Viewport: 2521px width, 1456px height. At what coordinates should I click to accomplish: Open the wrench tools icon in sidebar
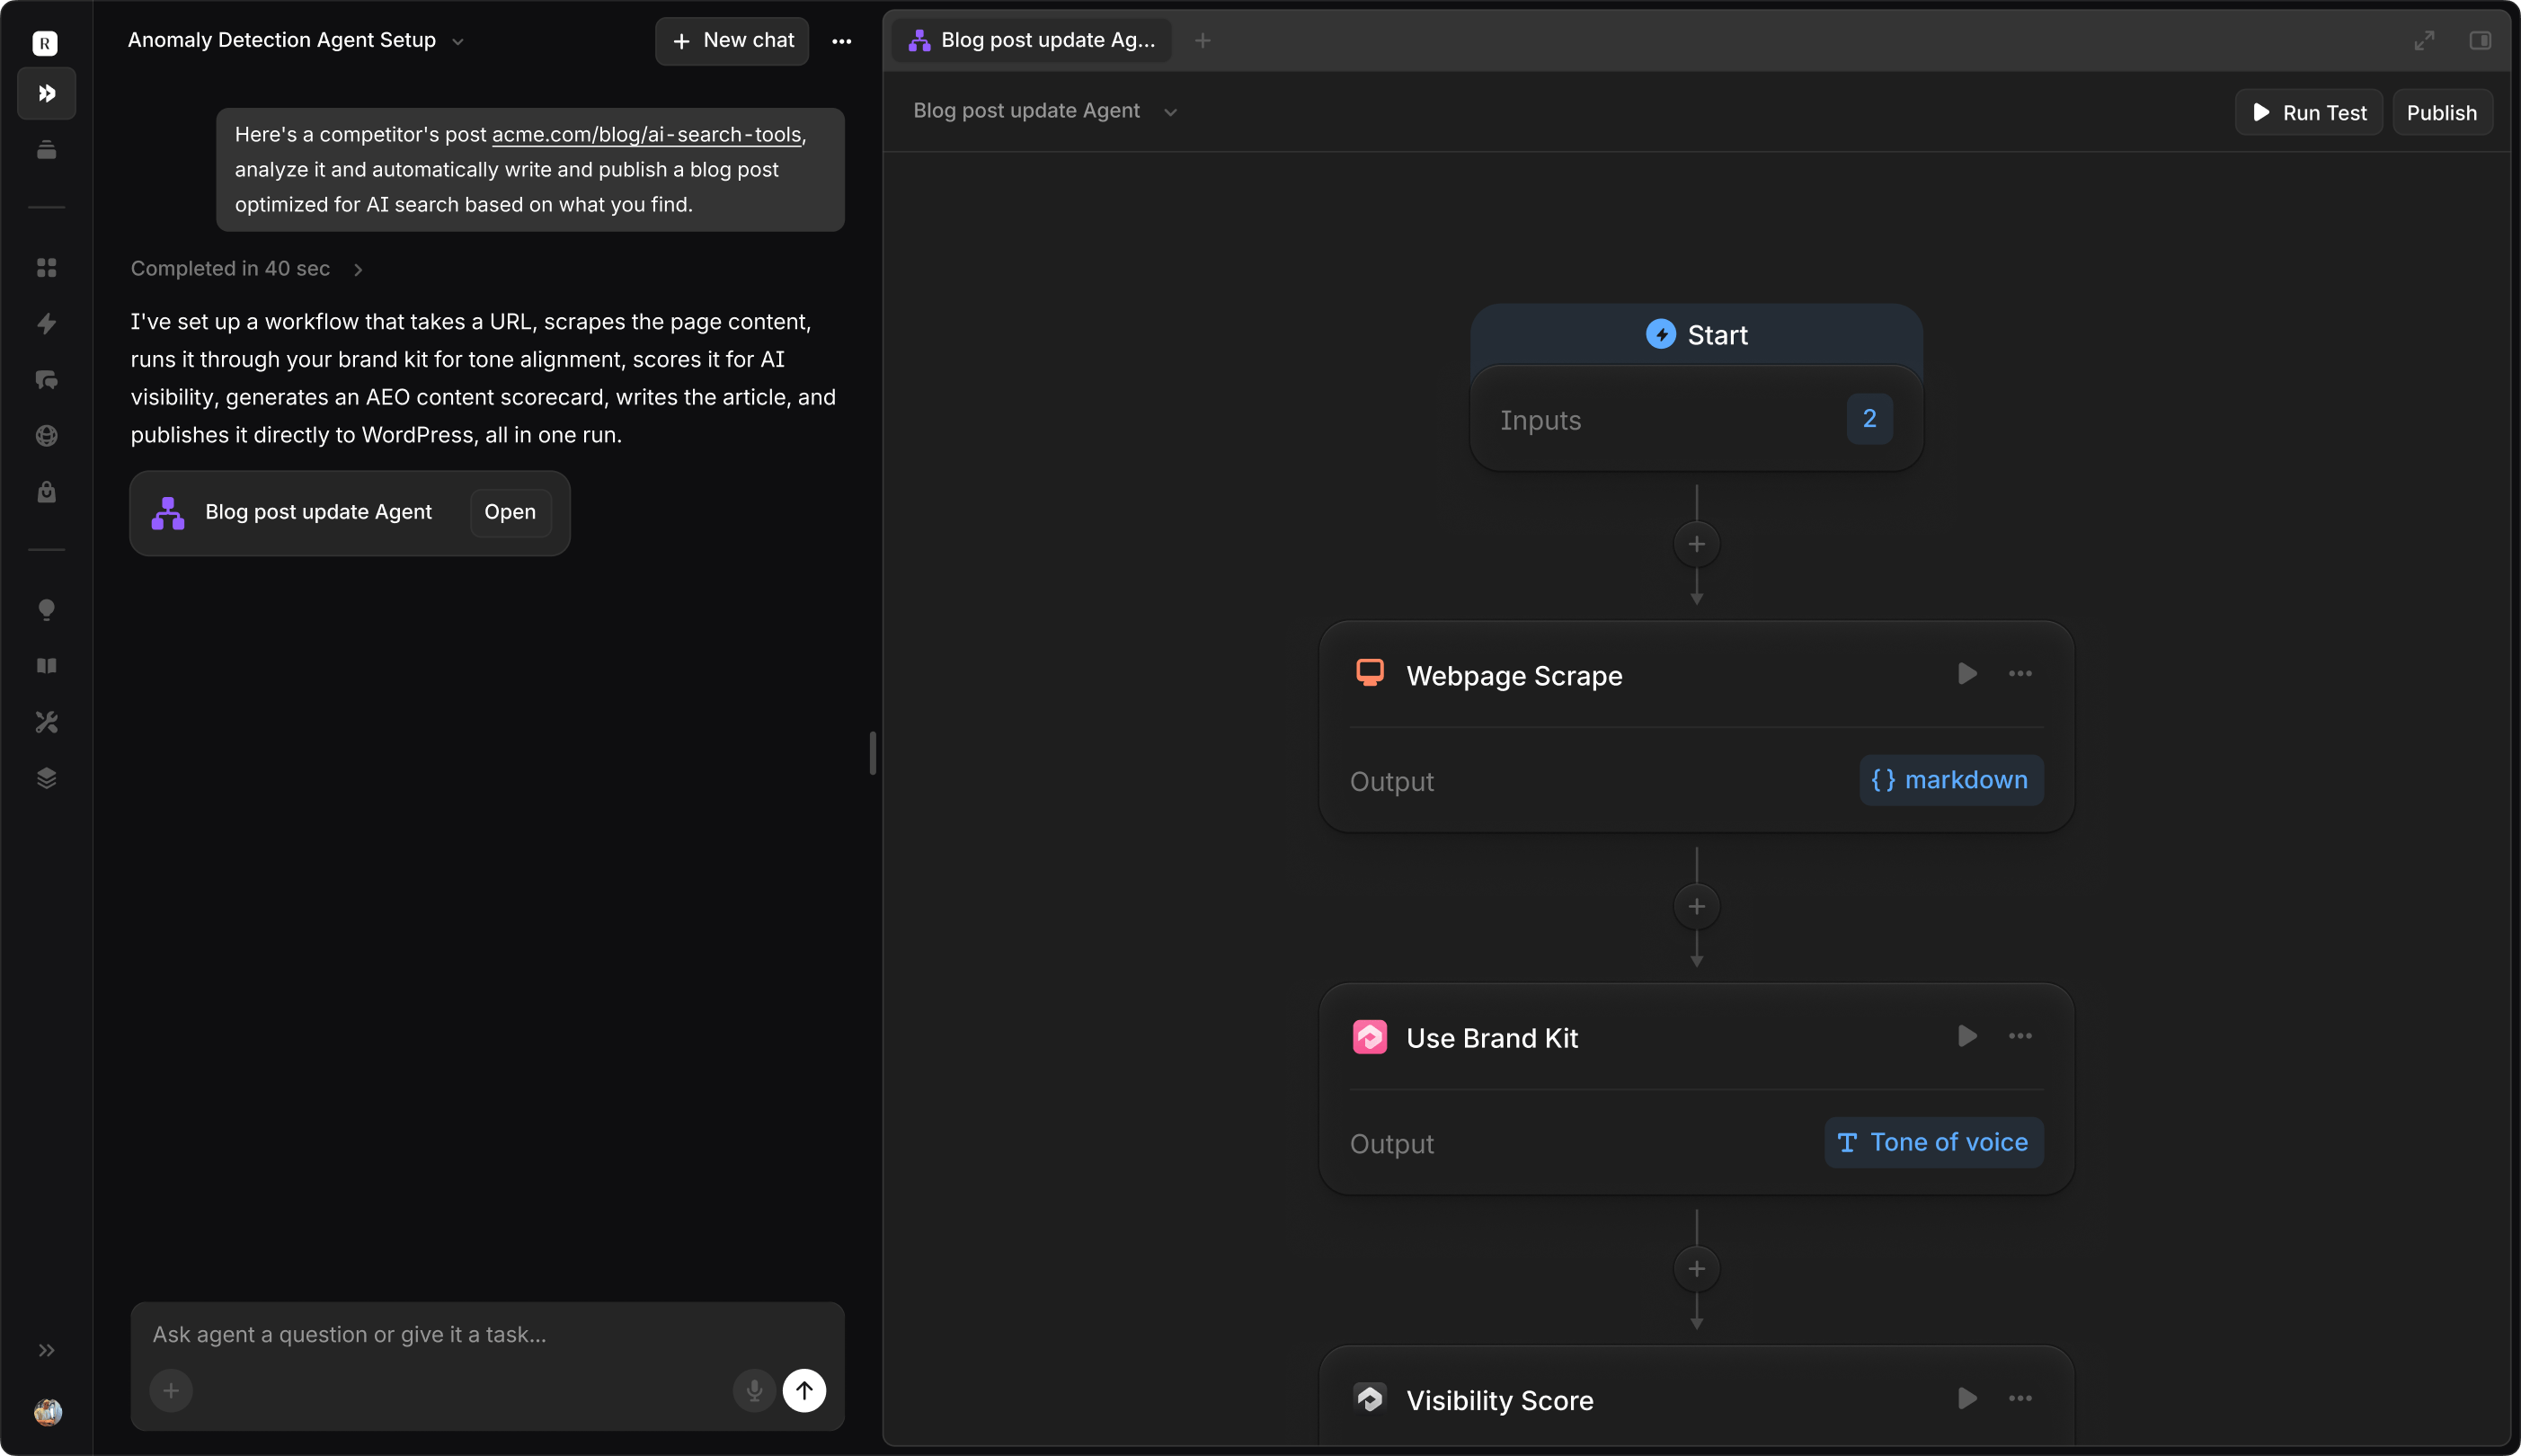point(46,721)
